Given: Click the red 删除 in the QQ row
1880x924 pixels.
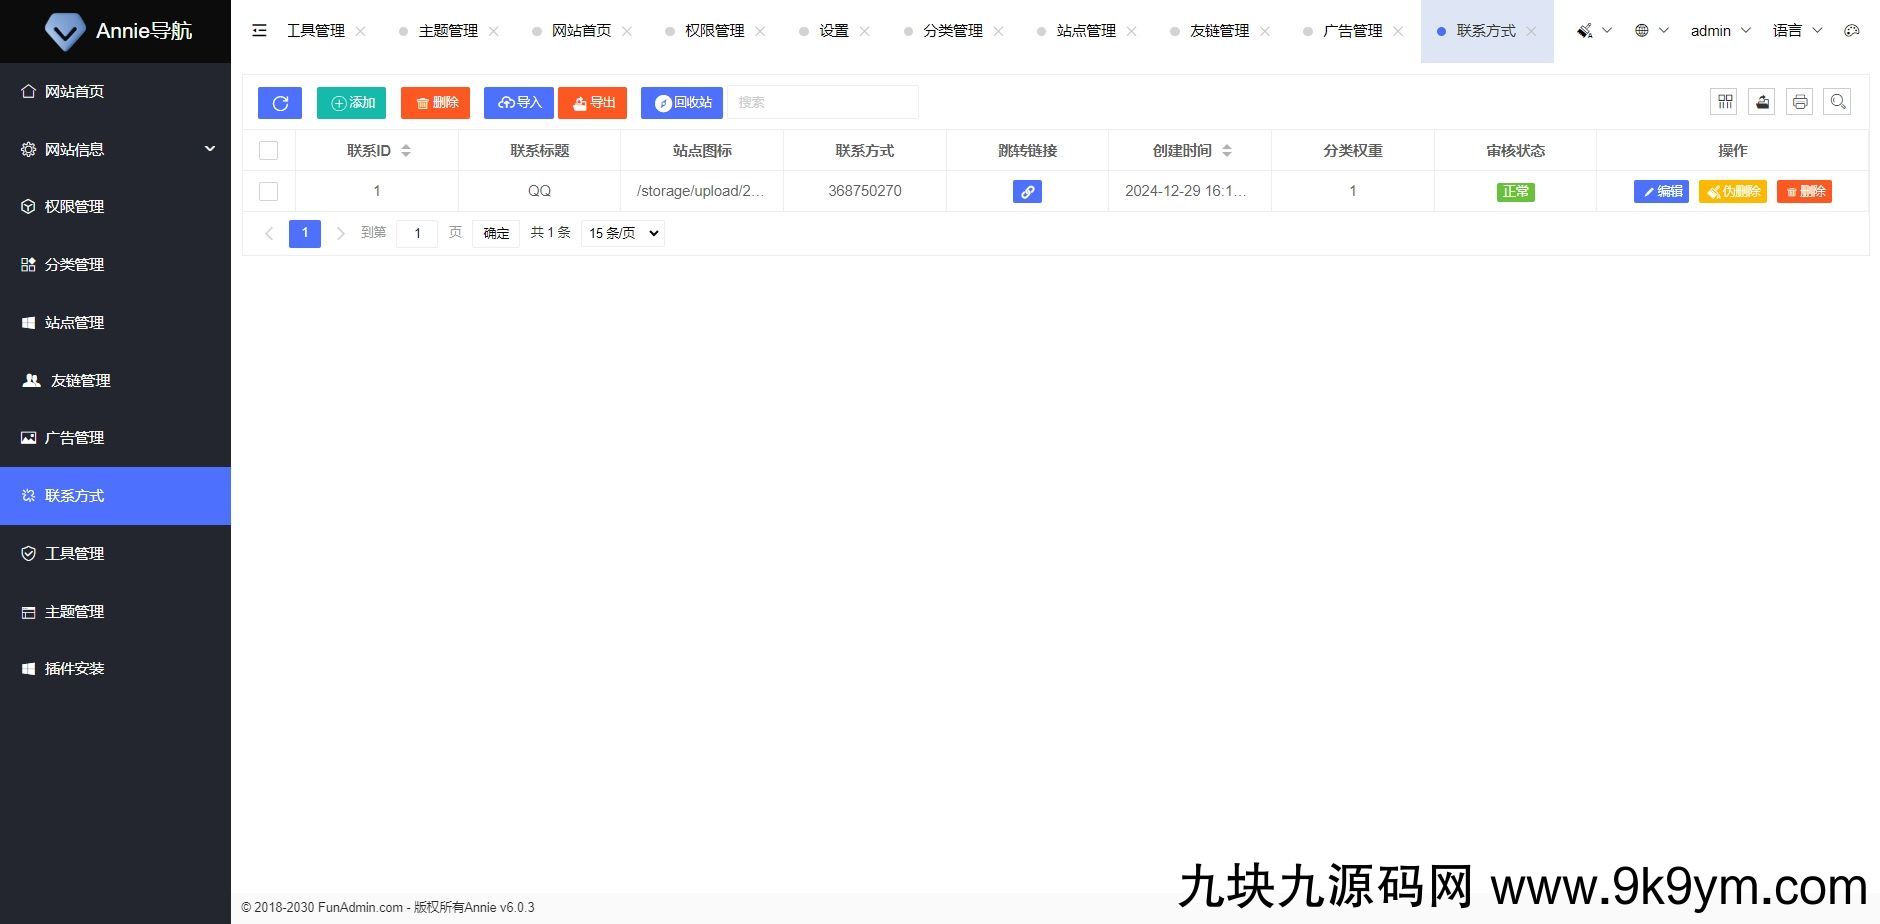Looking at the screenshot, I should point(1804,191).
